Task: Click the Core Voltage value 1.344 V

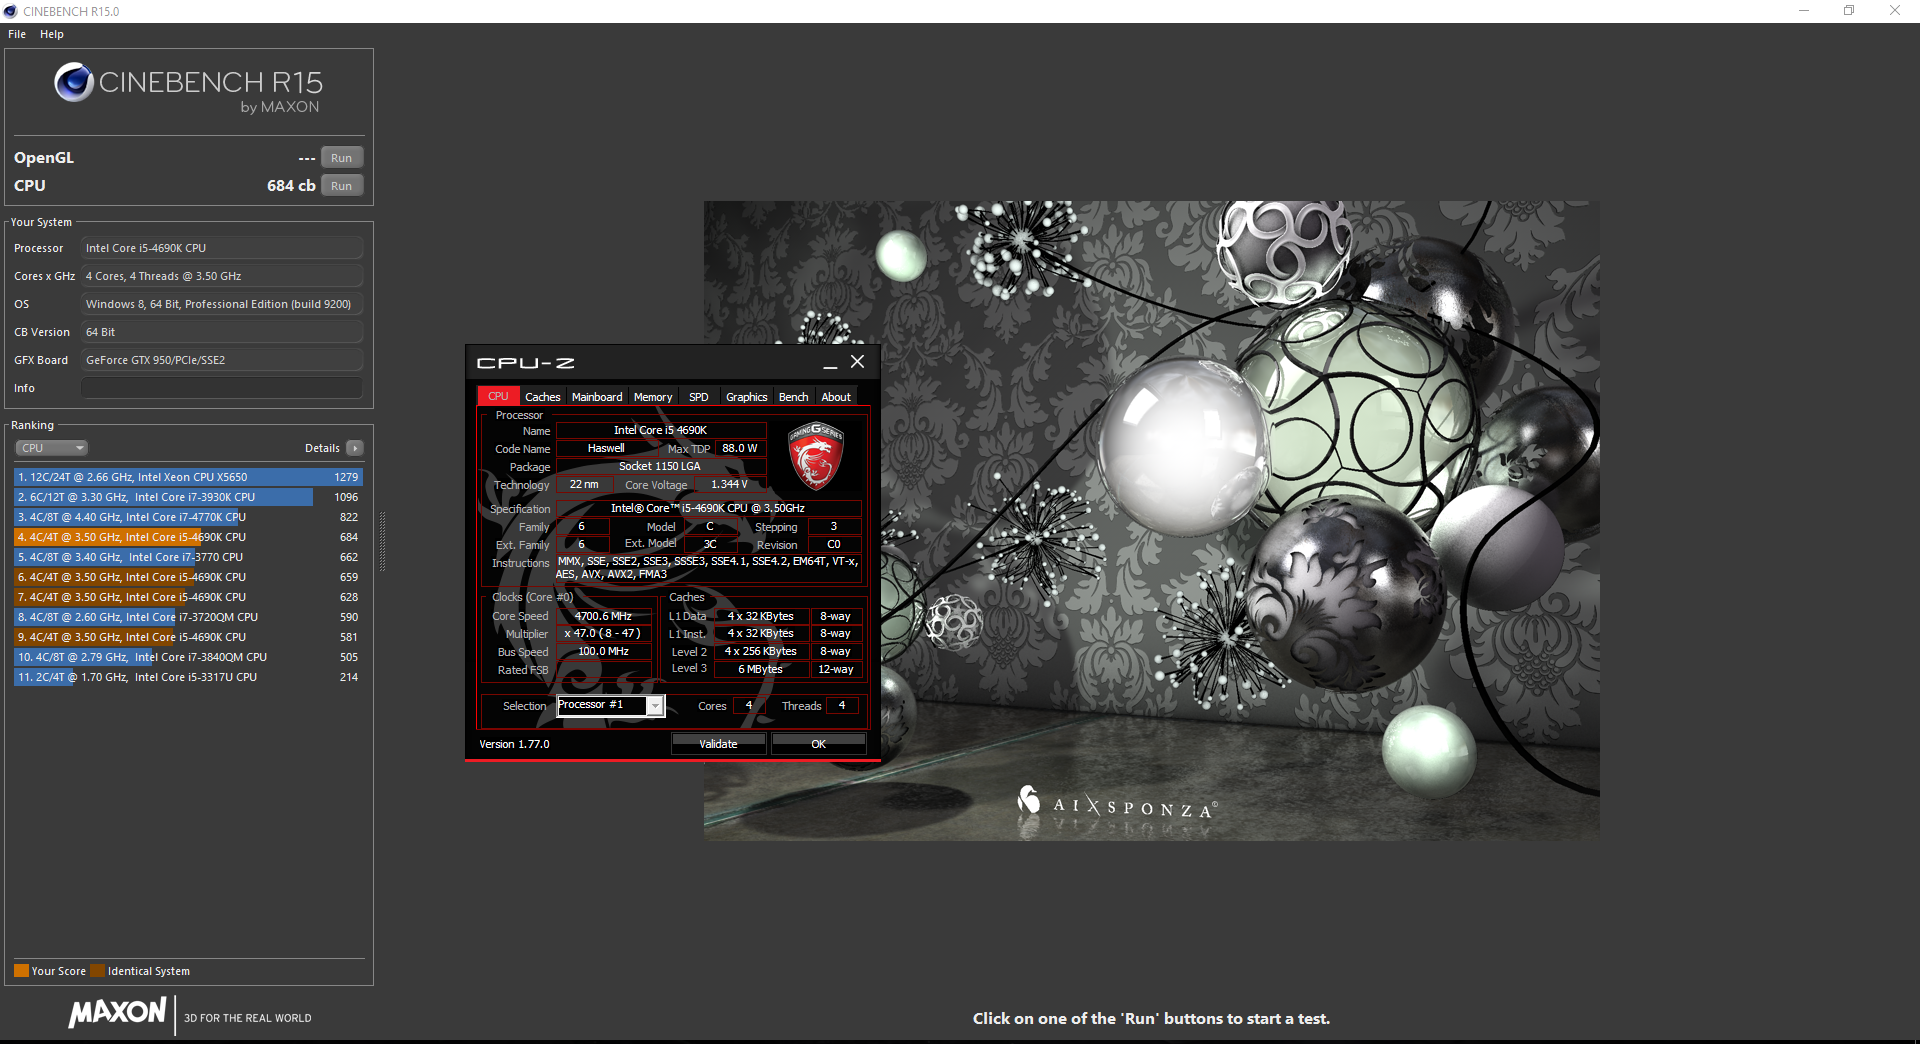Action: pos(729,484)
